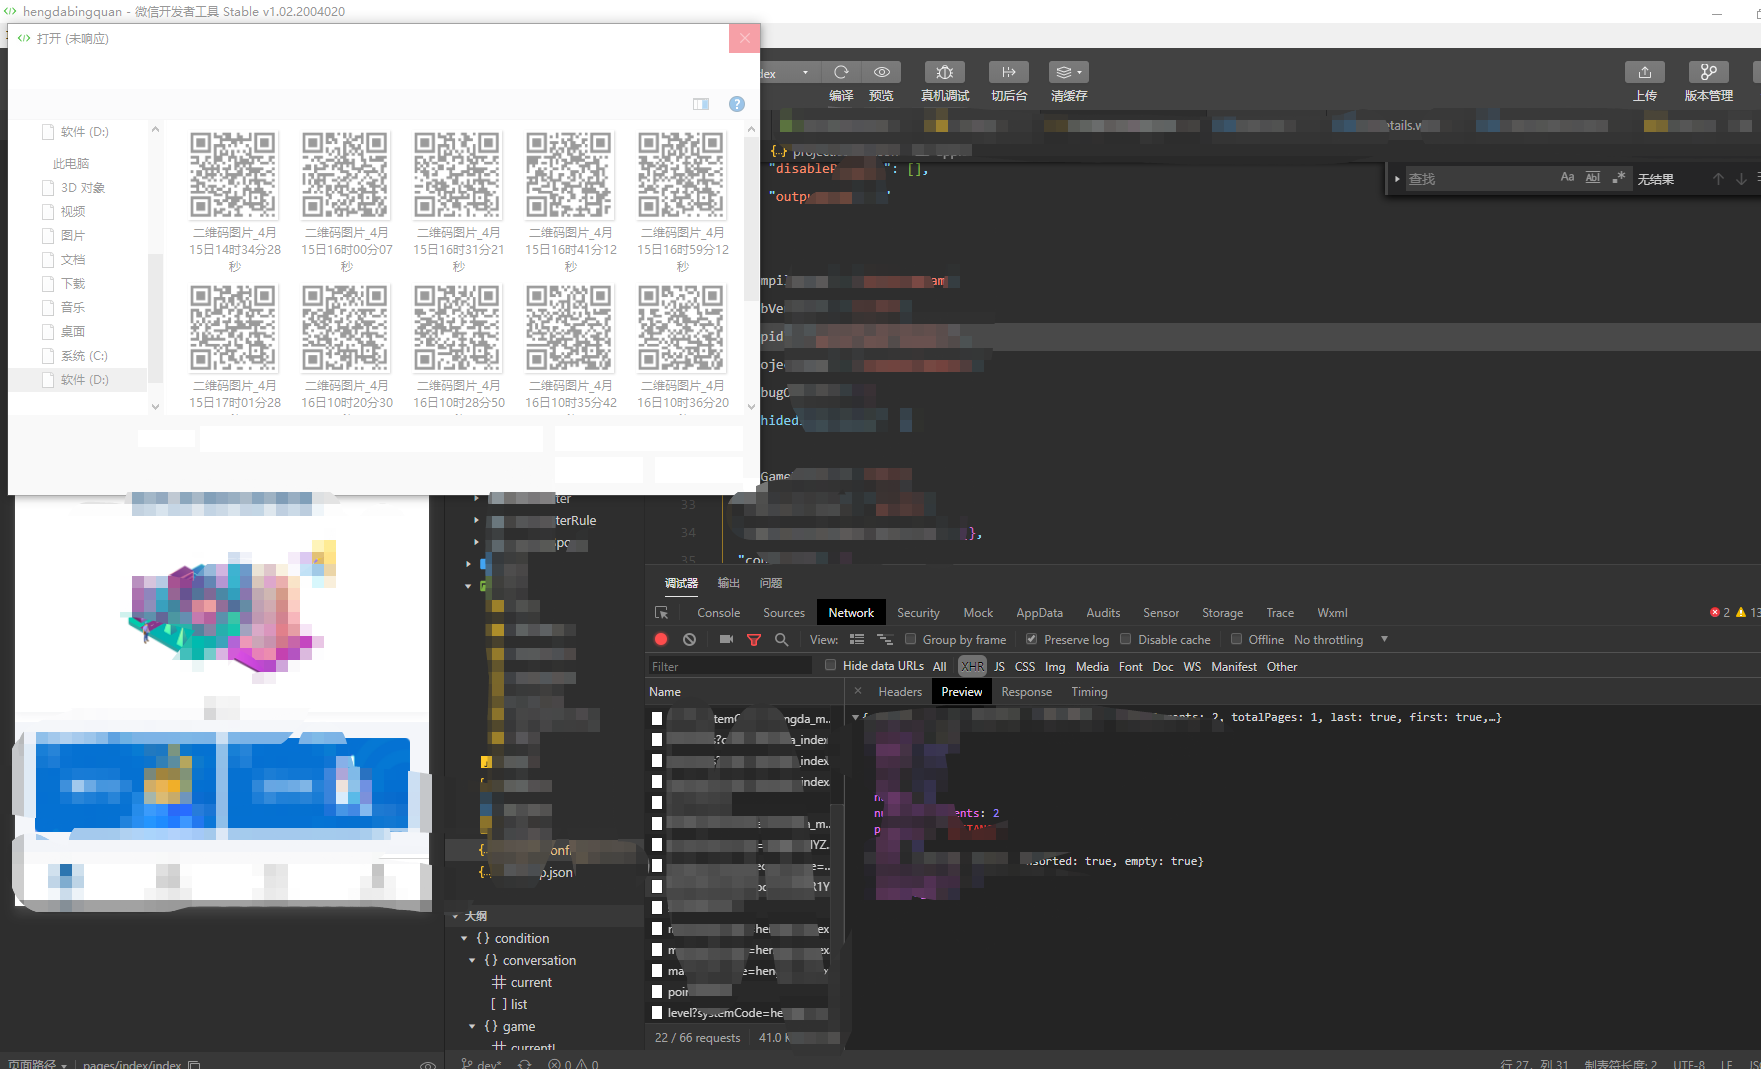The width and height of the screenshot is (1761, 1069).
Task: Switch to the 输出 output panel
Action: (x=729, y=583)
